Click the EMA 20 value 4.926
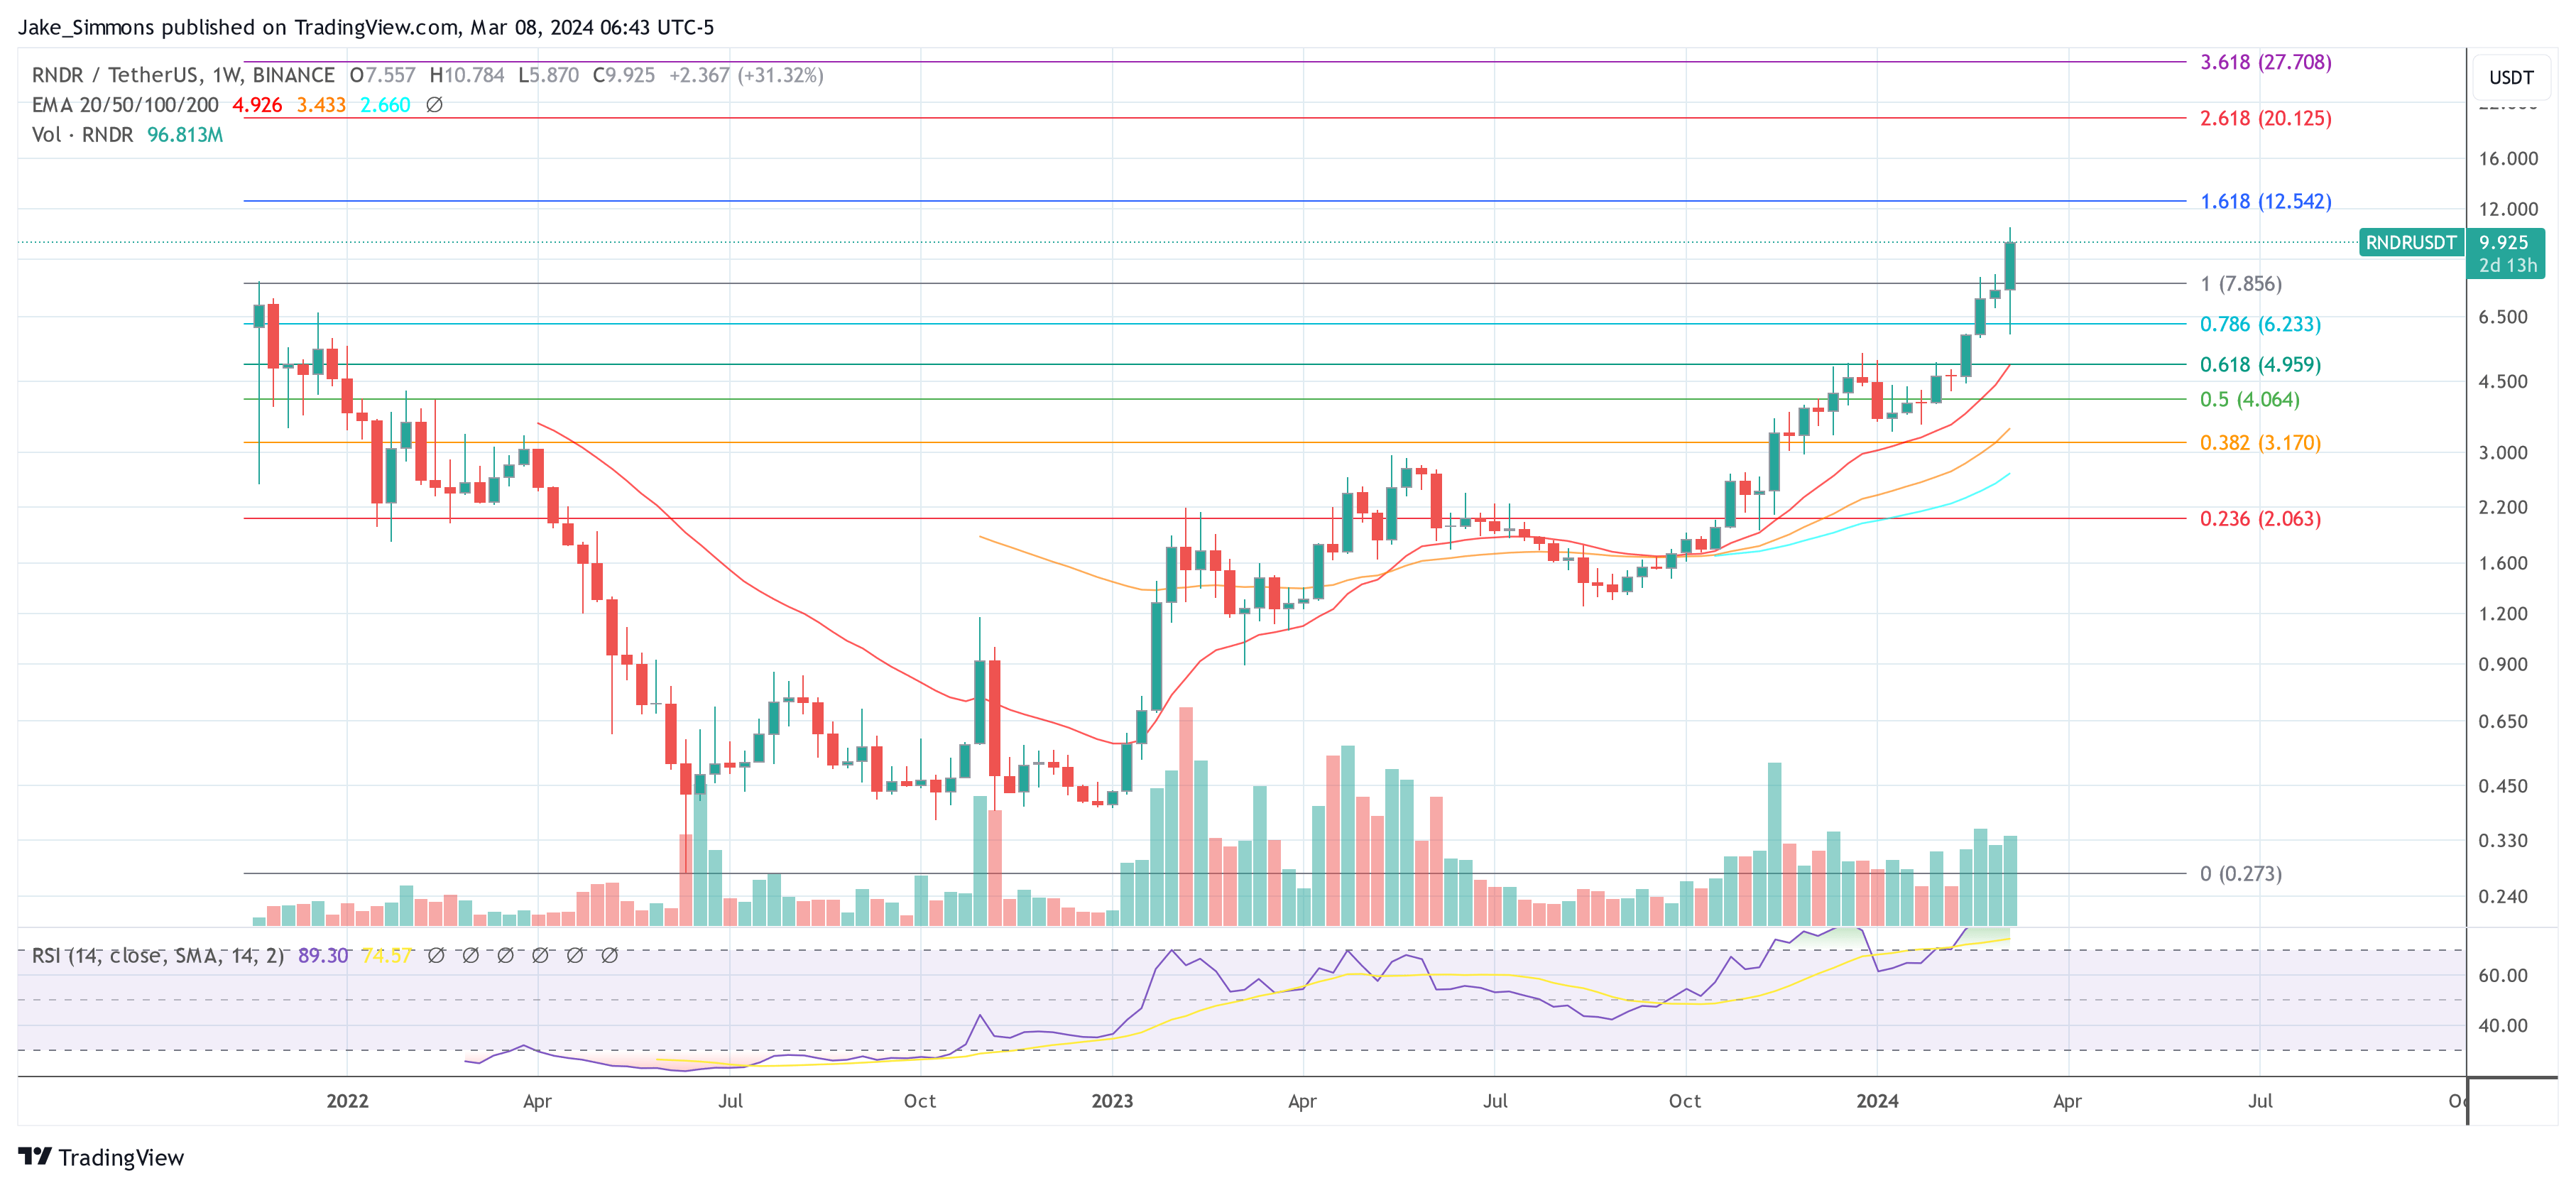 click(x=257, y=105)
